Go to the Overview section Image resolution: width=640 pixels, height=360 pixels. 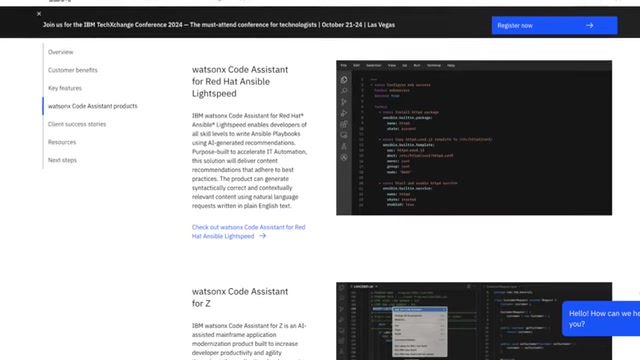coord(61,52)
